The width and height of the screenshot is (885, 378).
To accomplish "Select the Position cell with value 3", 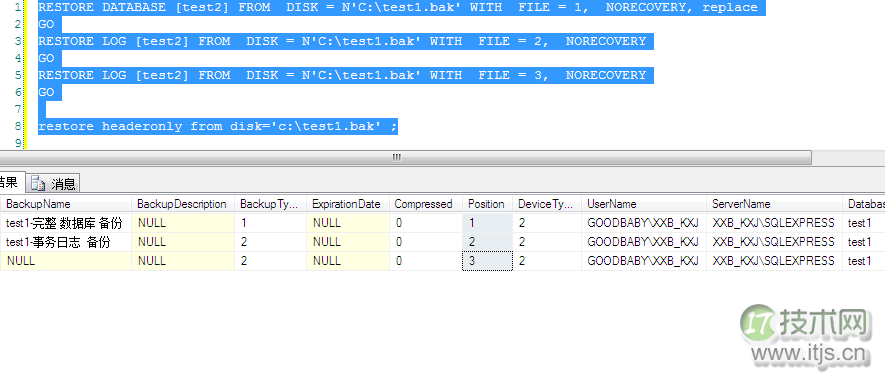I will pos(487,261).
